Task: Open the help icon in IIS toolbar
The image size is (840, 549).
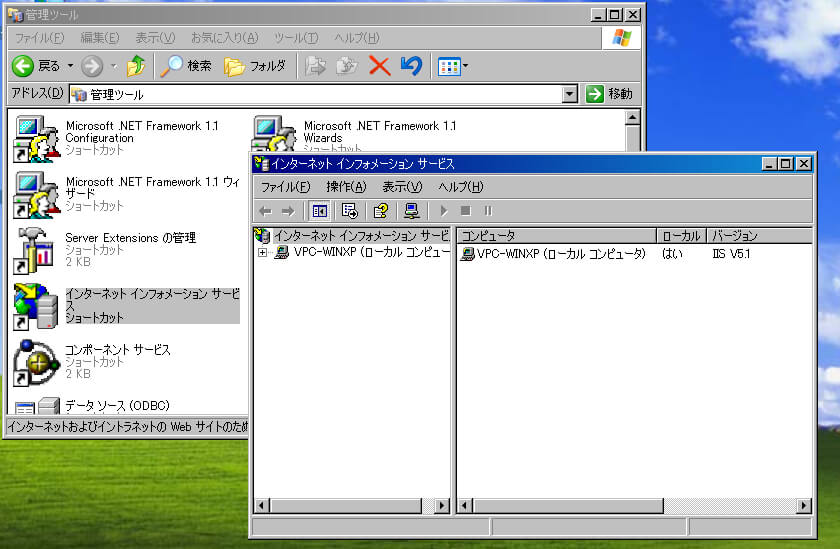Action: 380,211
